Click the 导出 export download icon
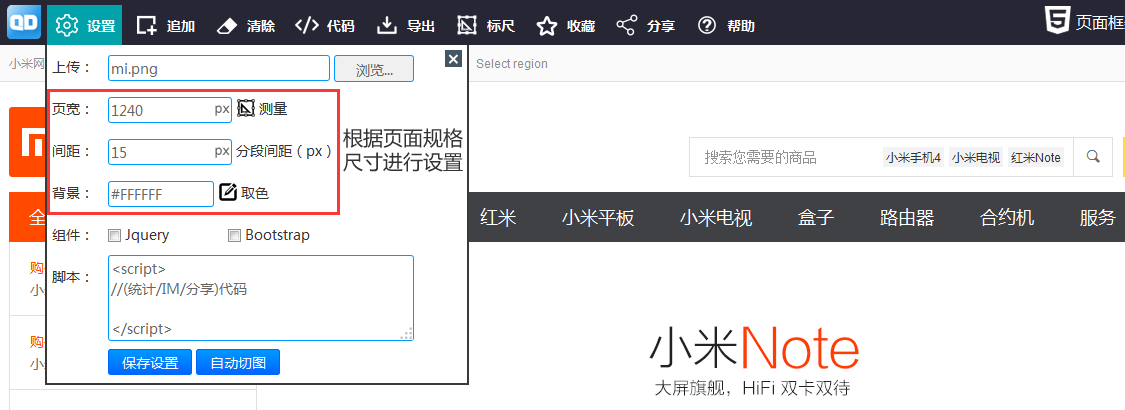Viewport: 1125px width, 410px height. (387, 26)
